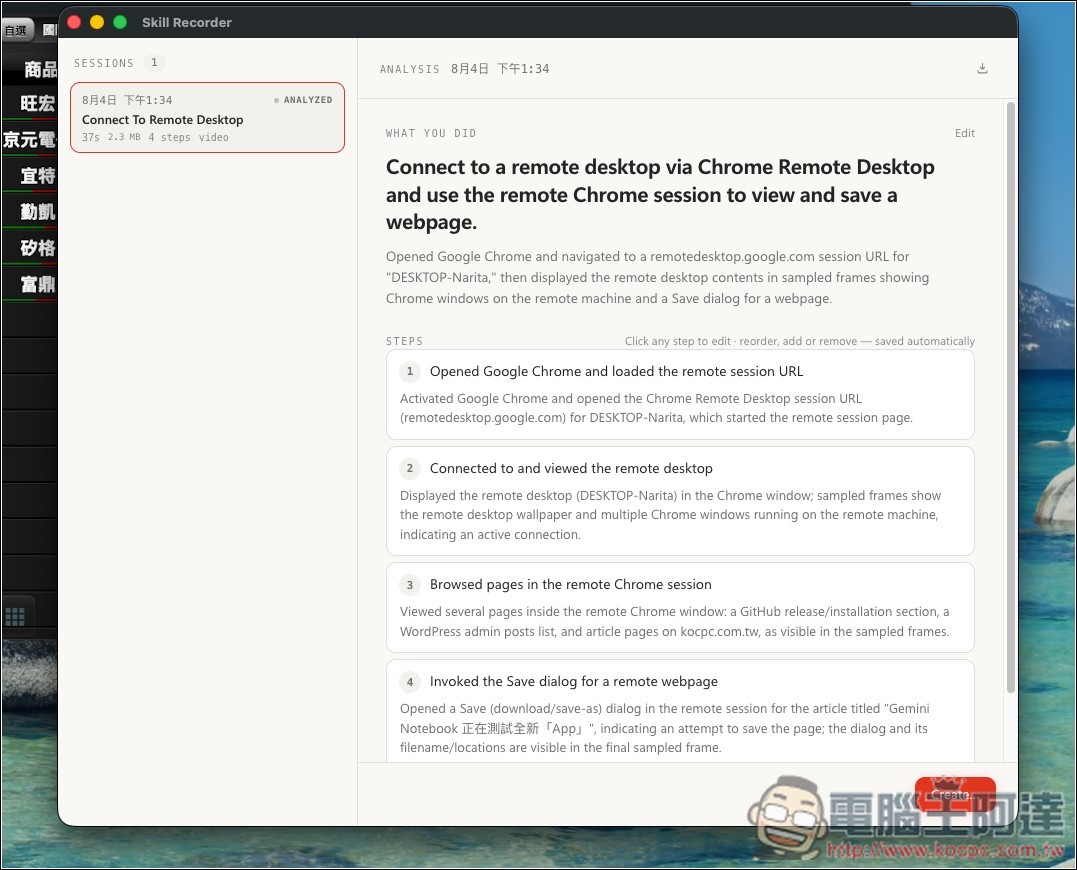1077x870 pixels.
Task: Click the summary paragraph starting 'Opened Google Chrome and navigated'
Action: (657, 277)
